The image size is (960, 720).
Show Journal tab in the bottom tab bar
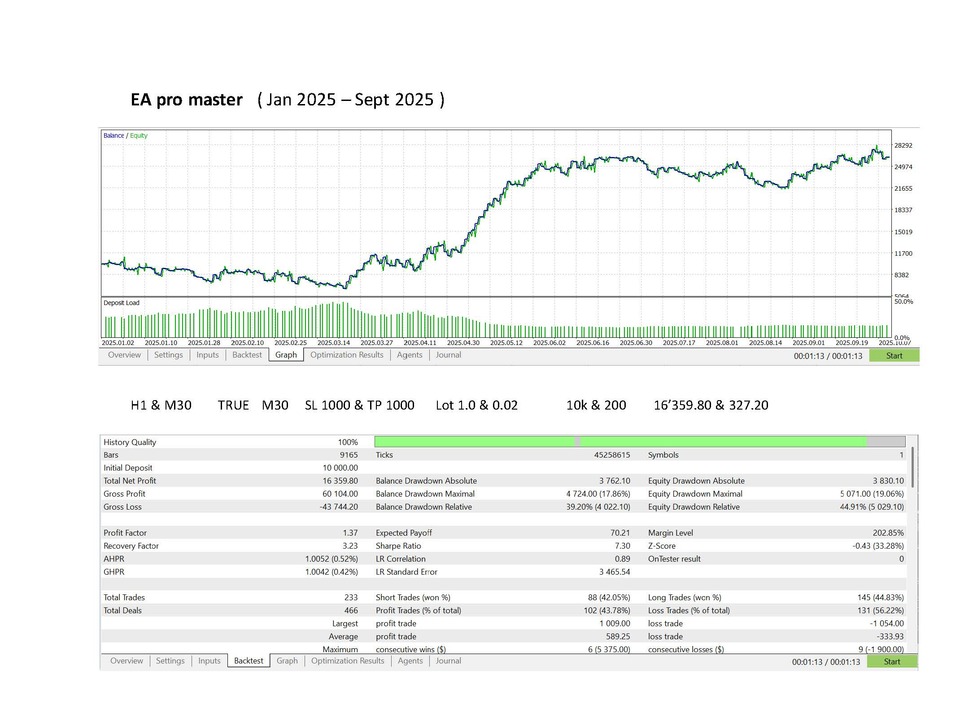pos(449,661)
